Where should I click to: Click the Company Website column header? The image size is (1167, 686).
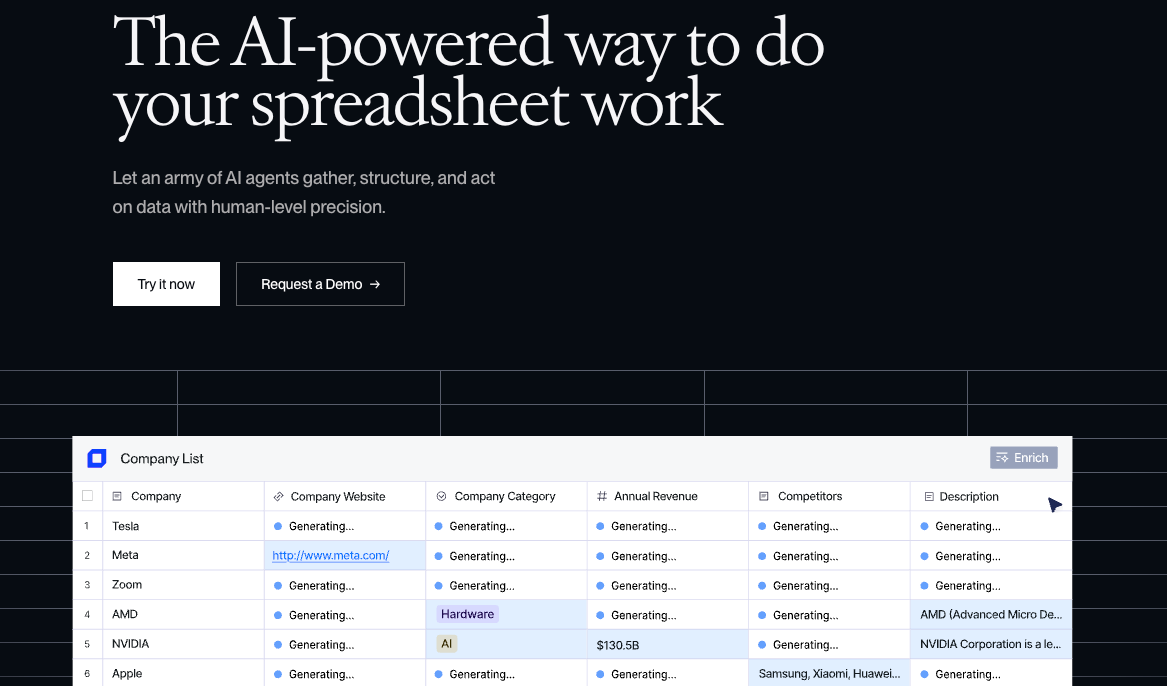(345, 496)
